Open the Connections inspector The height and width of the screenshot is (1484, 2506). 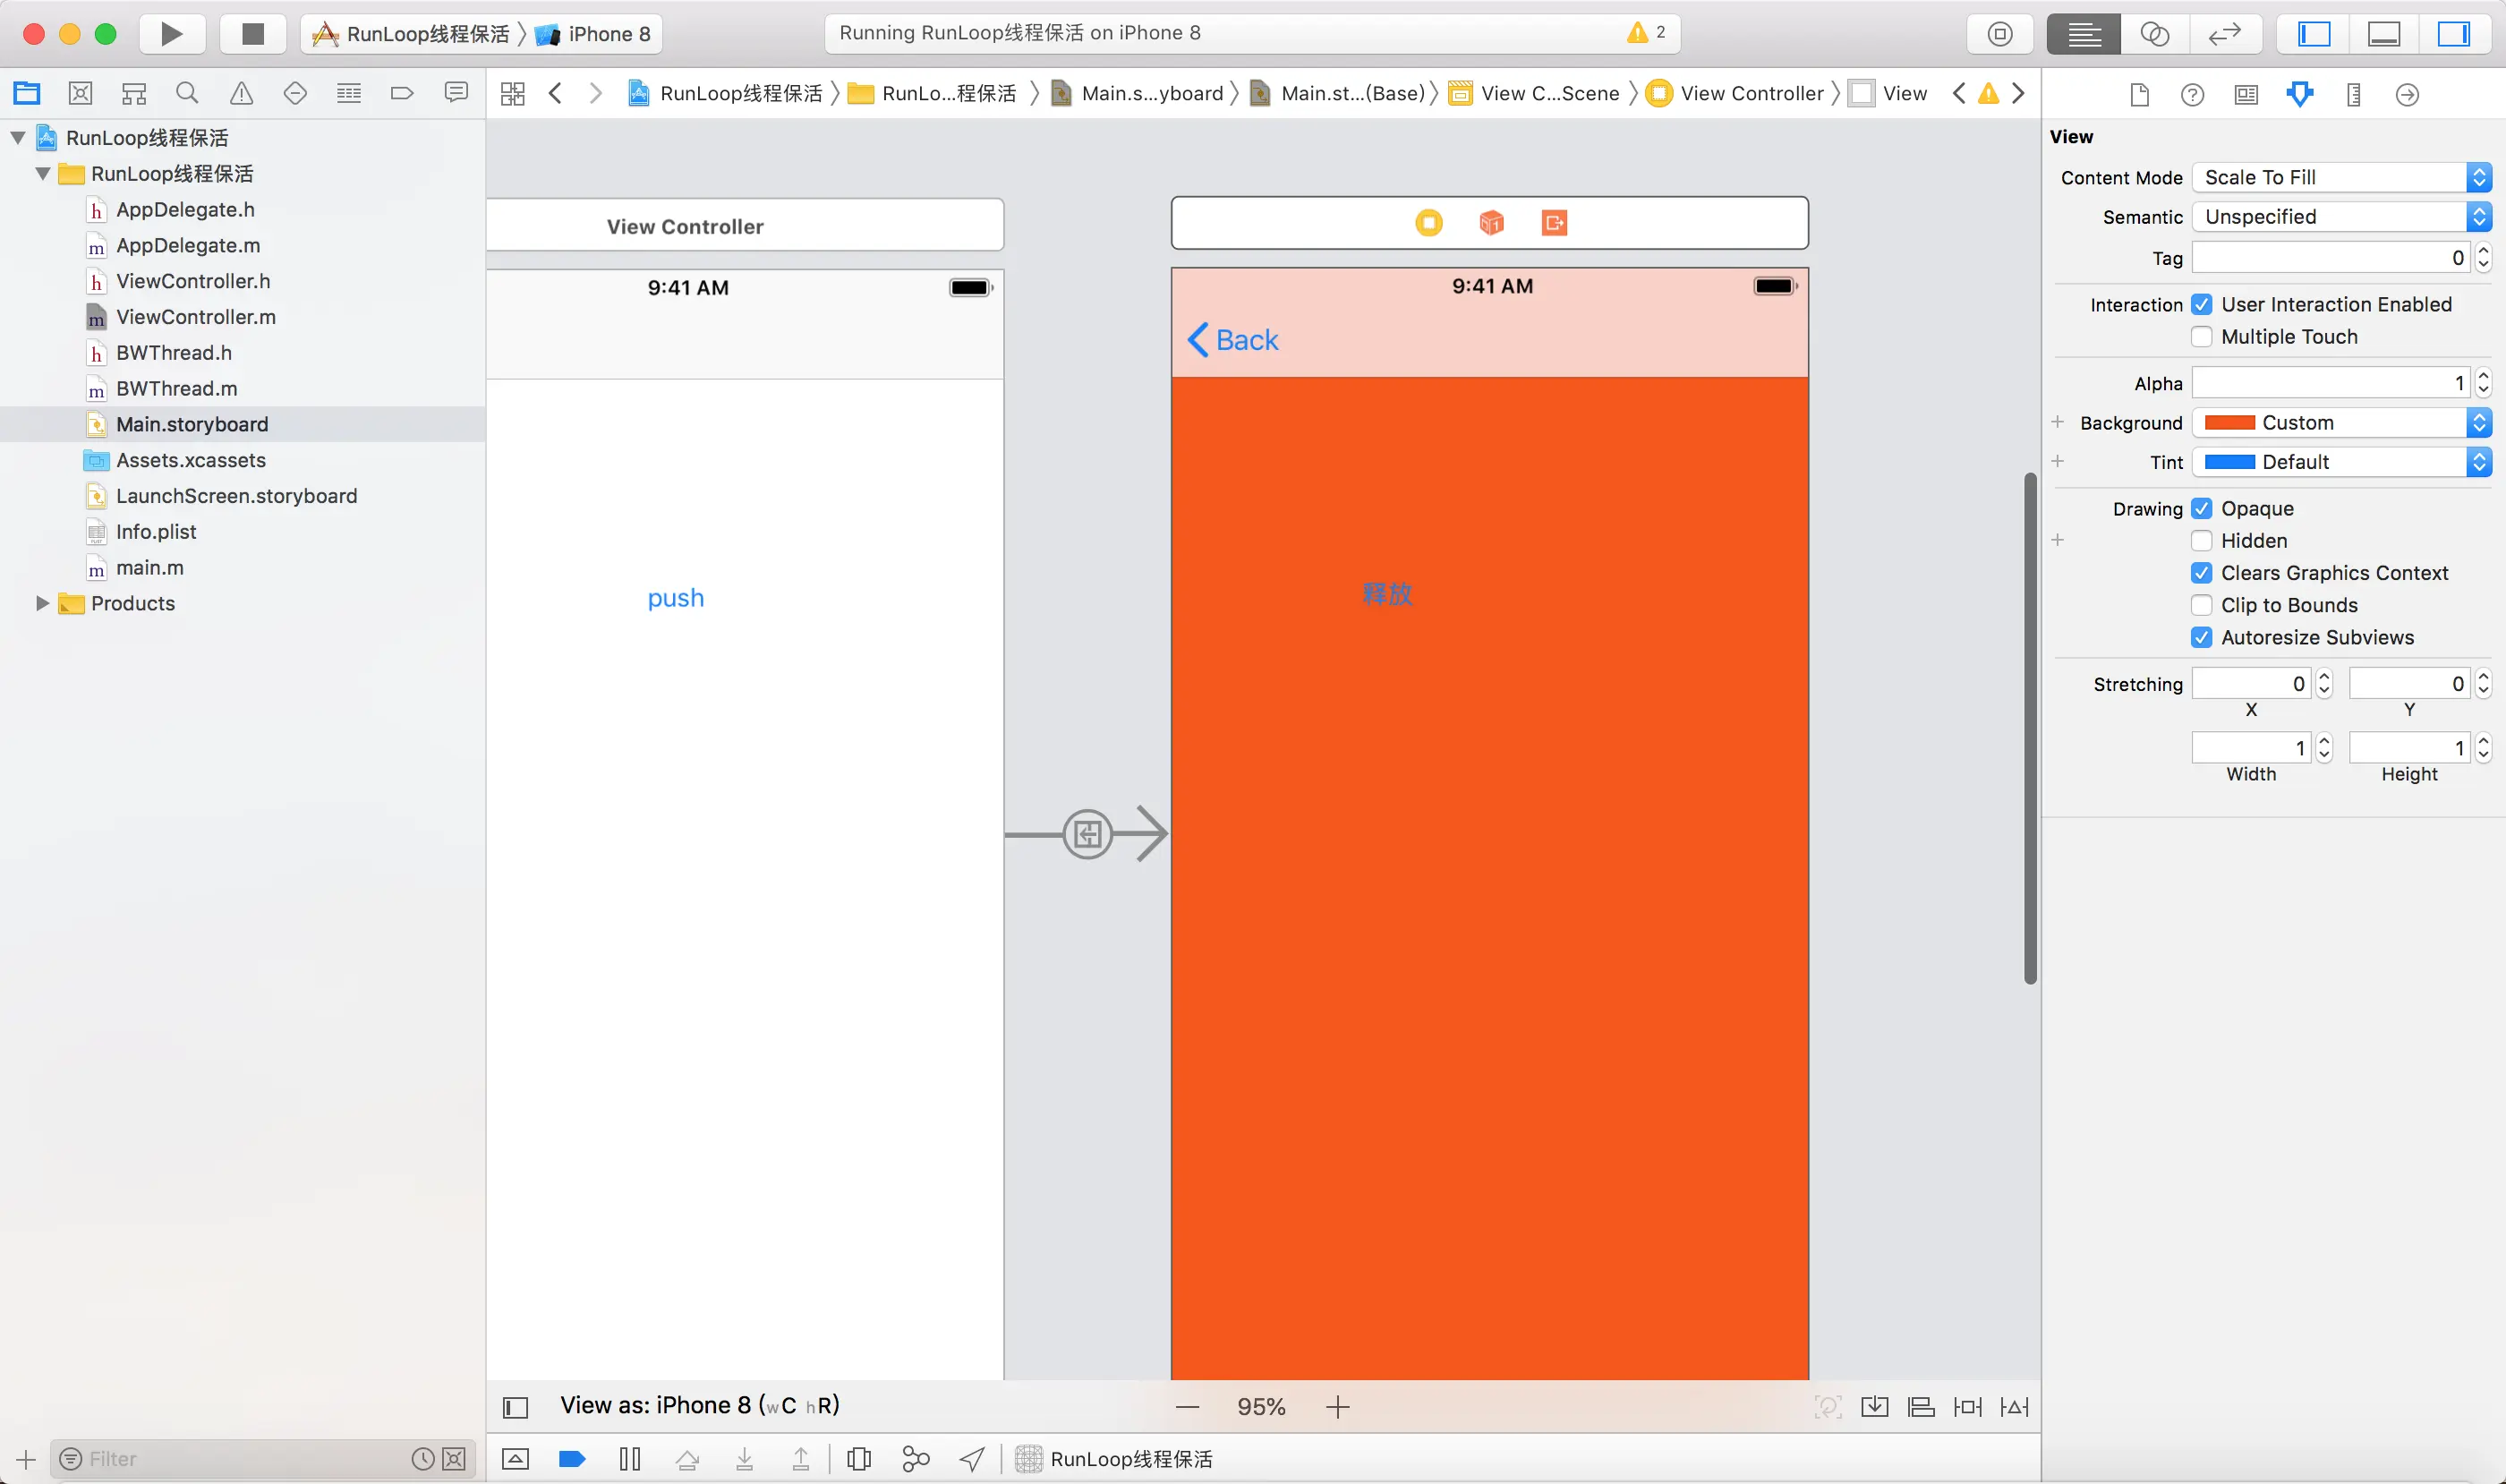point(2407,95)
